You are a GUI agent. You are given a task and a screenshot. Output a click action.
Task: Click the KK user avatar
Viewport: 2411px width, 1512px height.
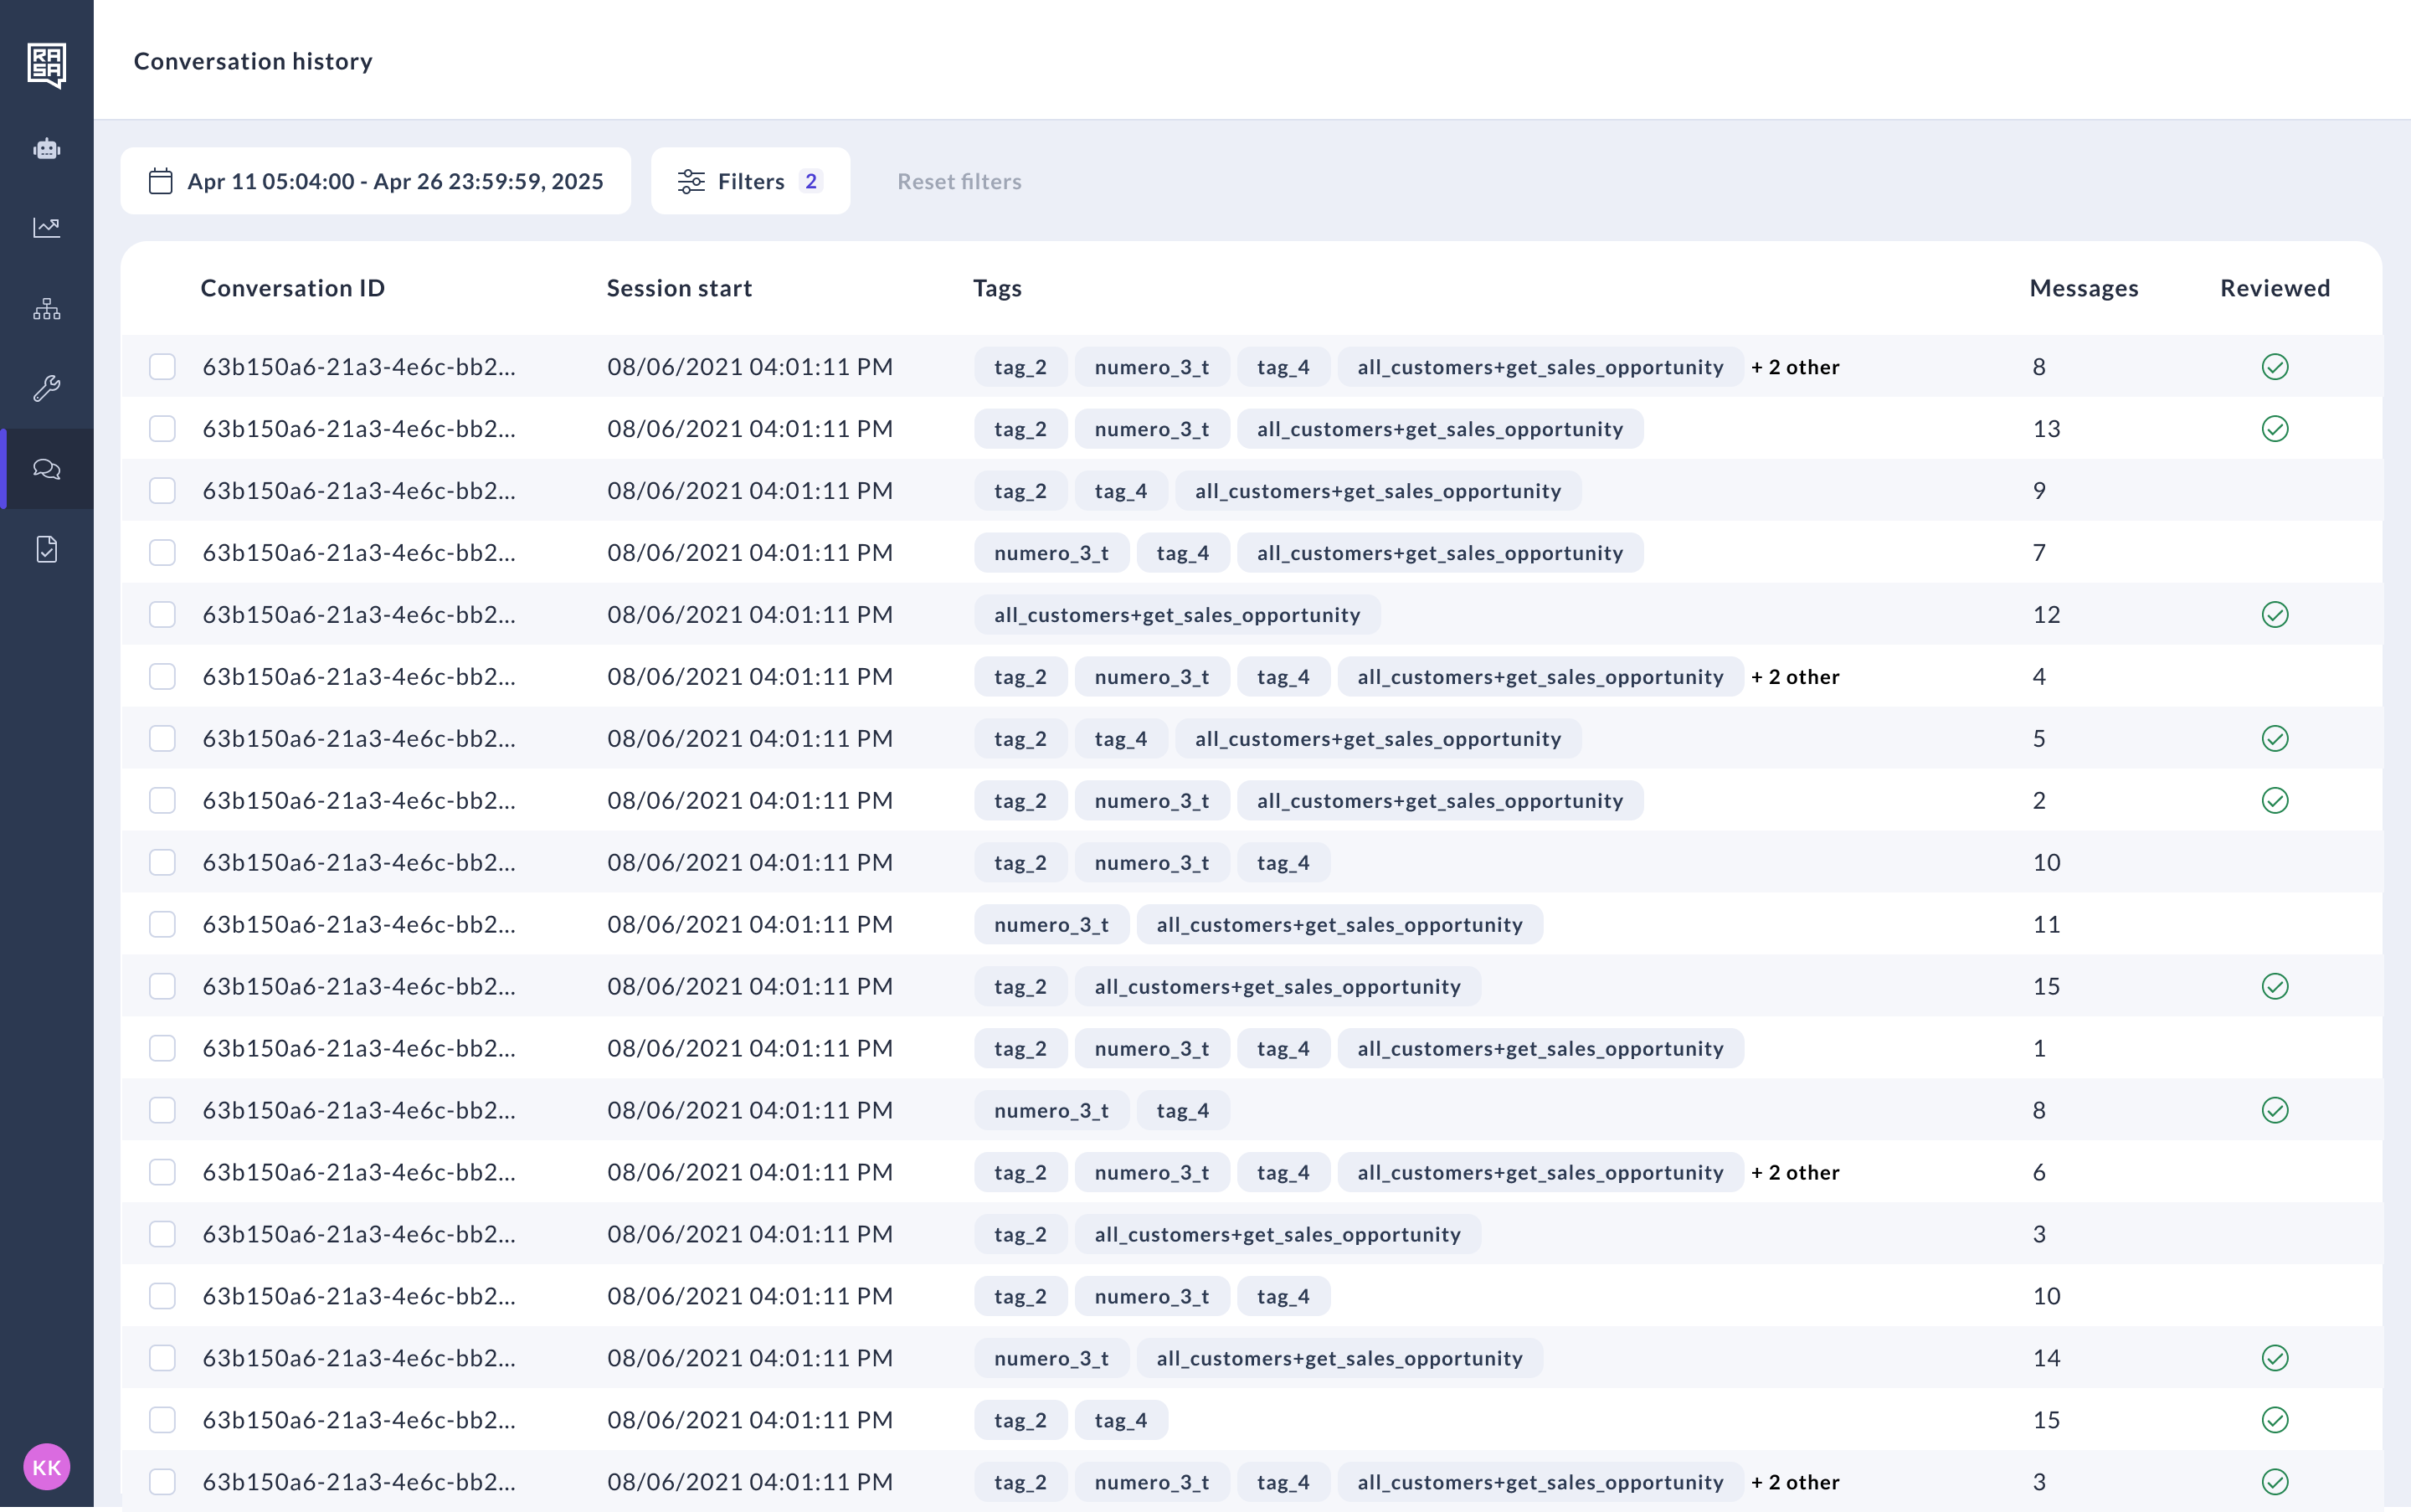(x=46, y=1467)
